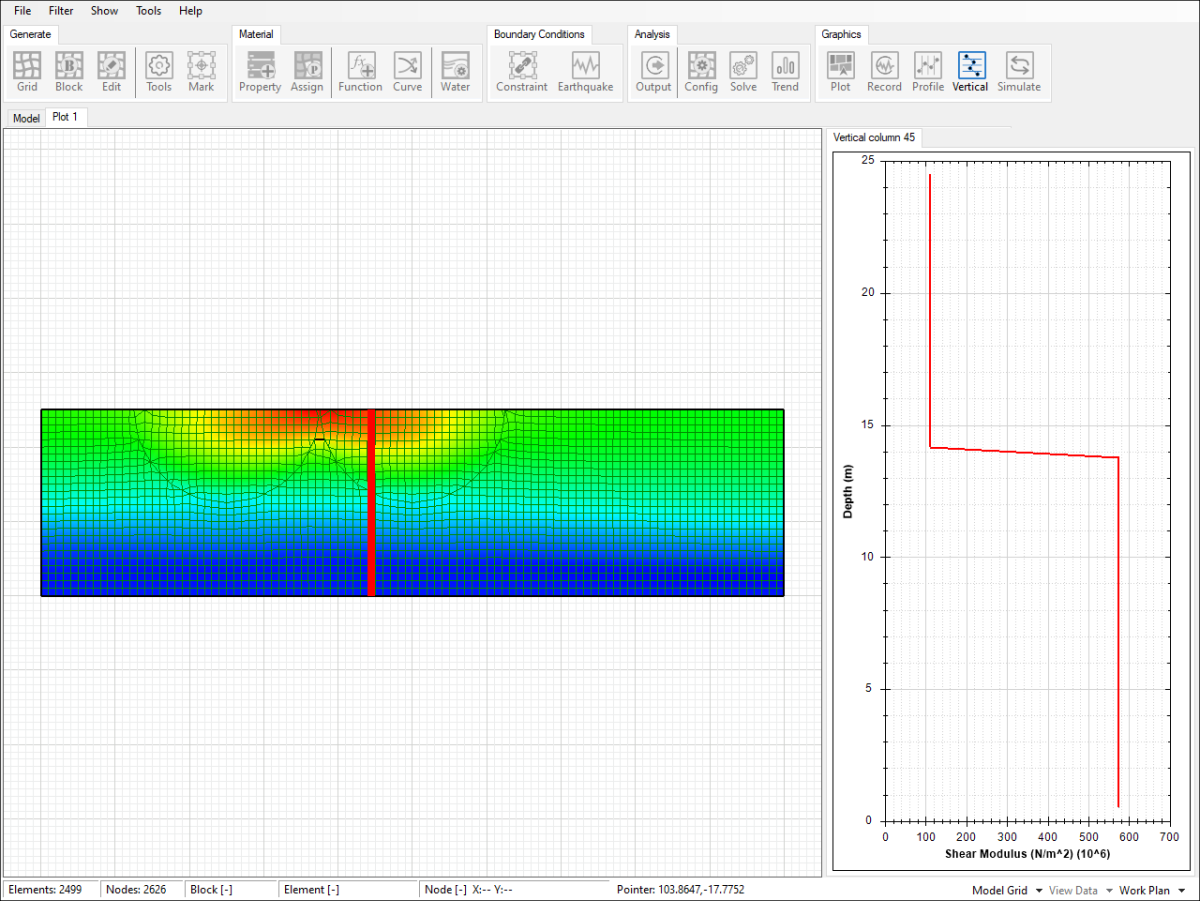Select the Constraint boundary tool
Viewport: 1200px width, 901px height.
click(521, 72)
